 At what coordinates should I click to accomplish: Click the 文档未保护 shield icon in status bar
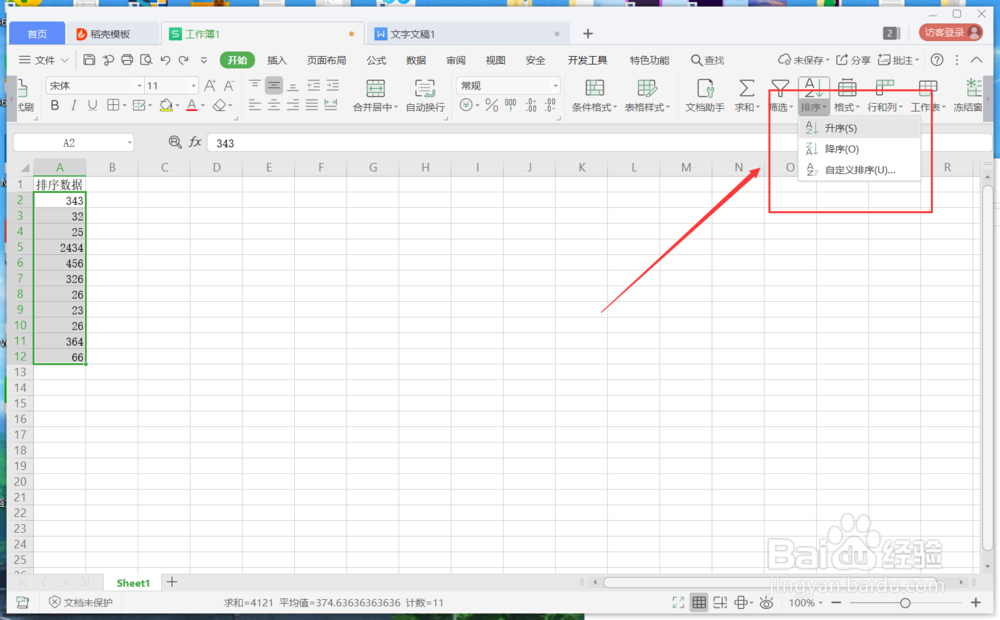[55, 602]
